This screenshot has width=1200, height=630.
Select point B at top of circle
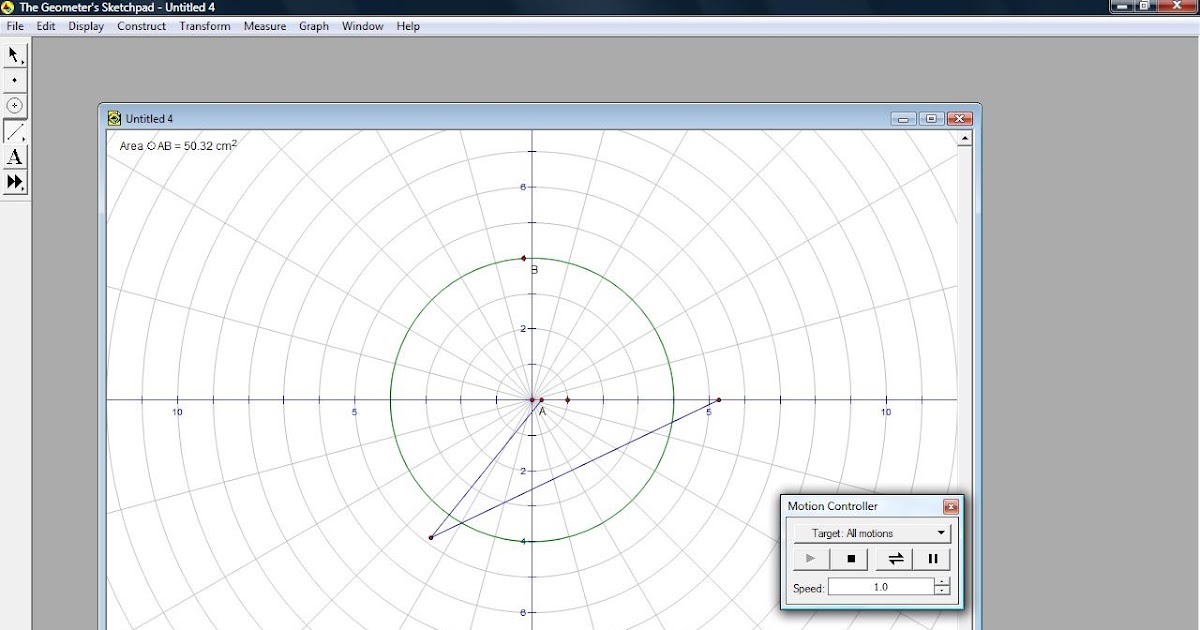[x=523, y=259]
